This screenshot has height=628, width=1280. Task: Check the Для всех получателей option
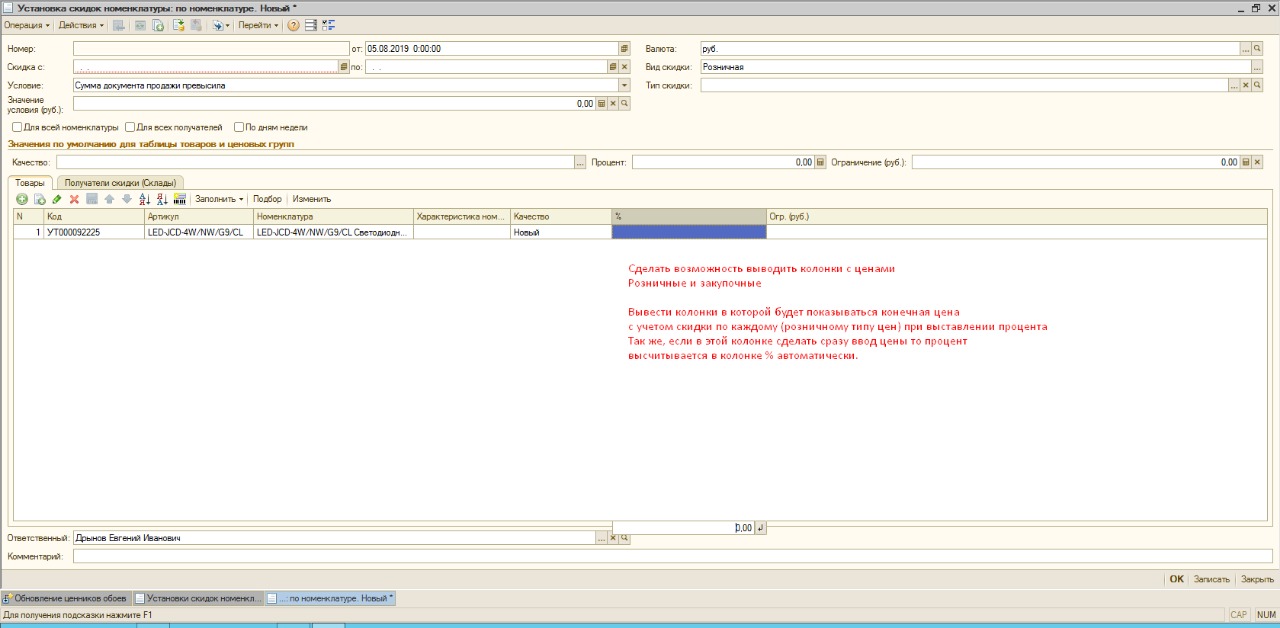tap(130, 128)
